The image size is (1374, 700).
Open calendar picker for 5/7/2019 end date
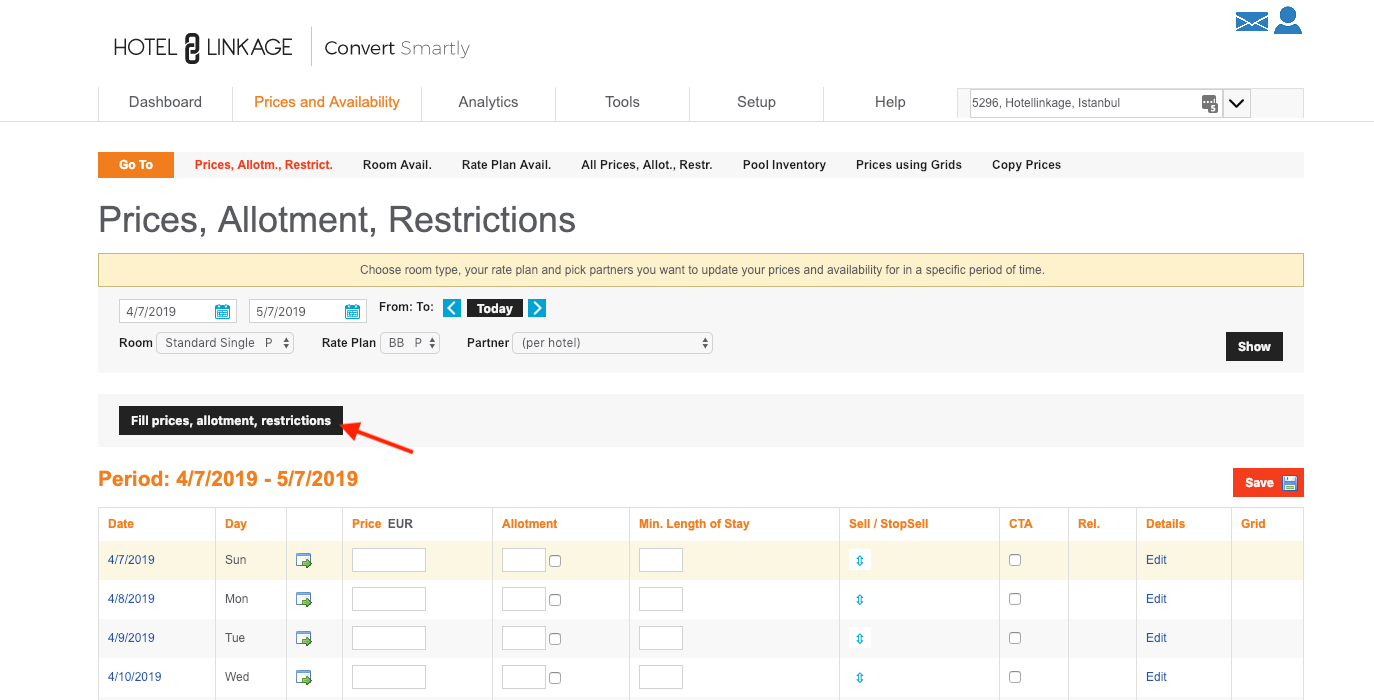pyautogui.click(x=352, y=312)
